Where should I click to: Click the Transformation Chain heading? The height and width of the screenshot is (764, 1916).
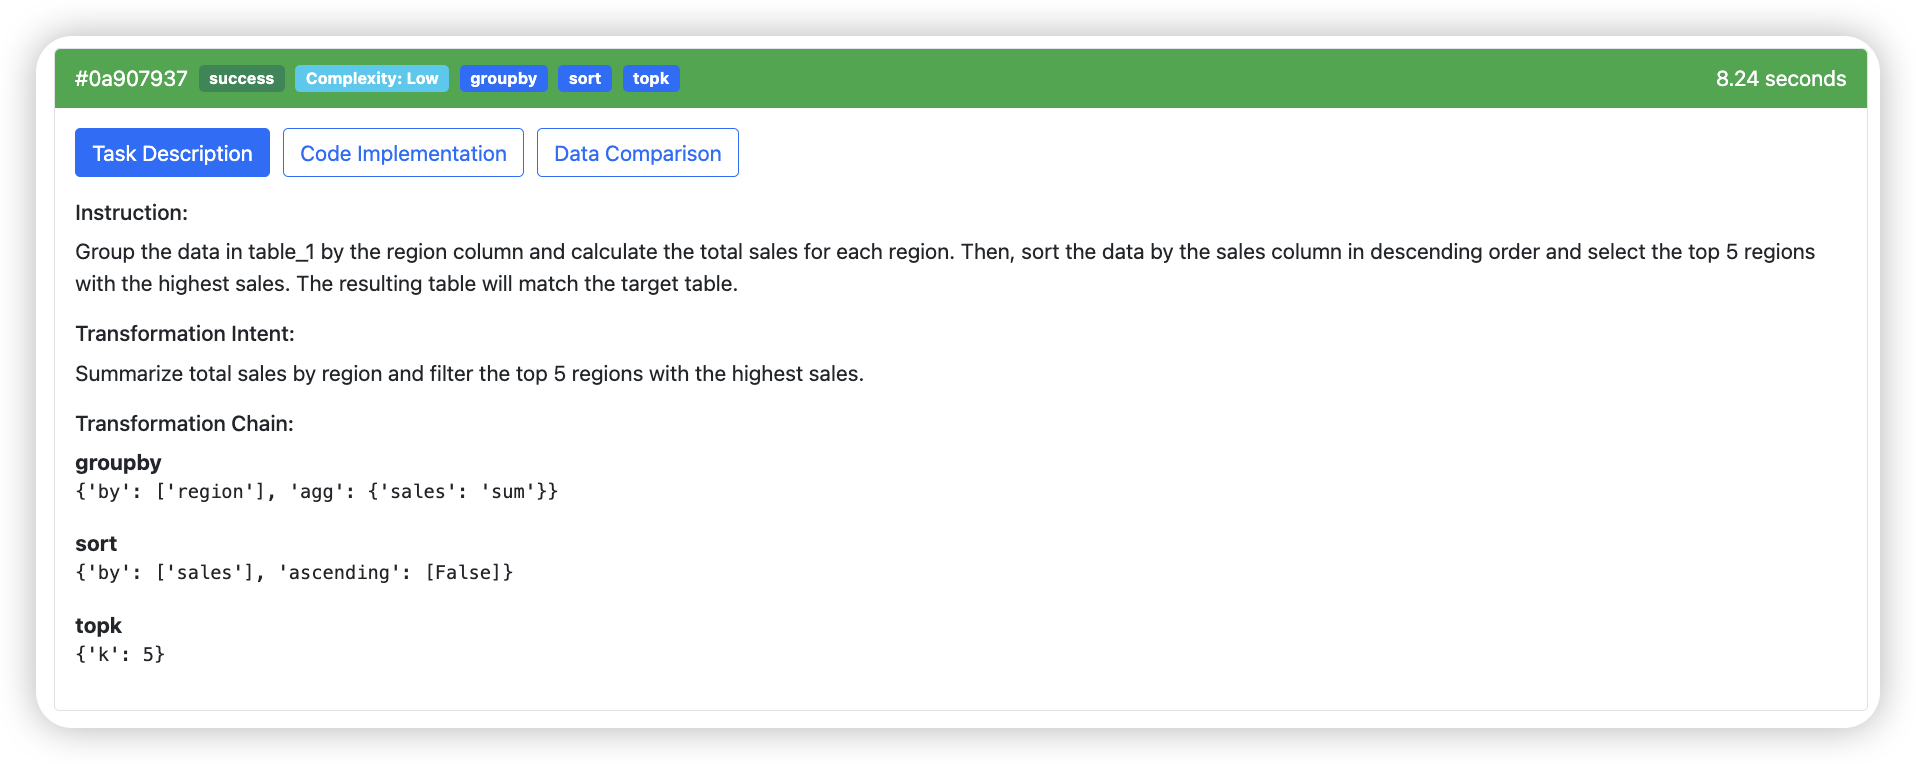tap(184, 424)
